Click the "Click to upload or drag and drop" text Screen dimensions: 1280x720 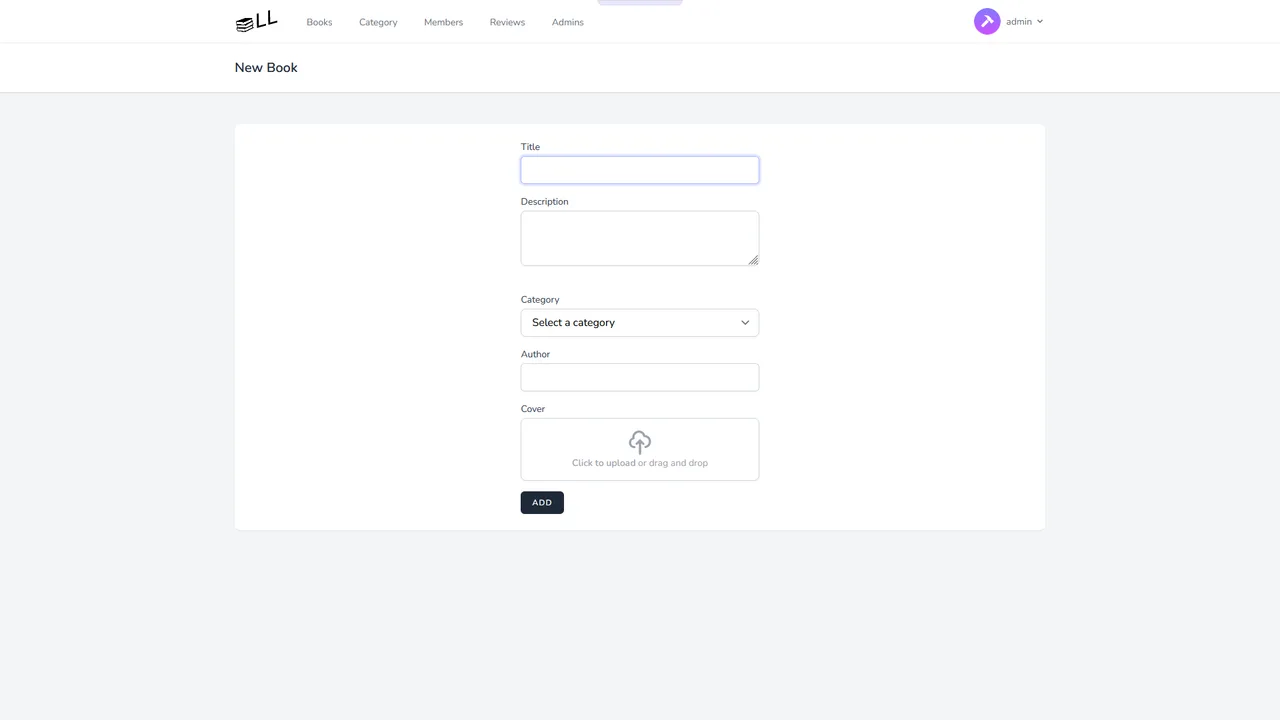tap(640, 463)
